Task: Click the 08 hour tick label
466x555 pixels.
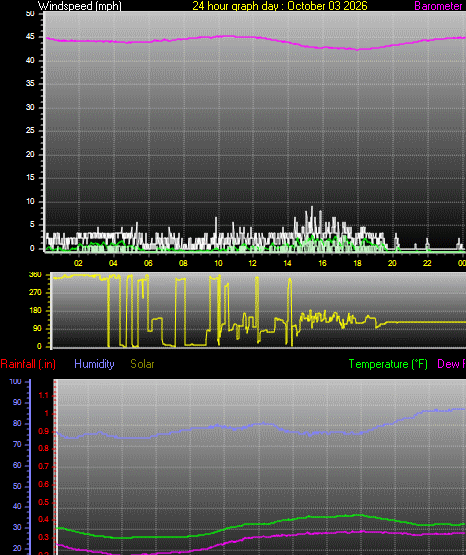Action: point(183,263)
